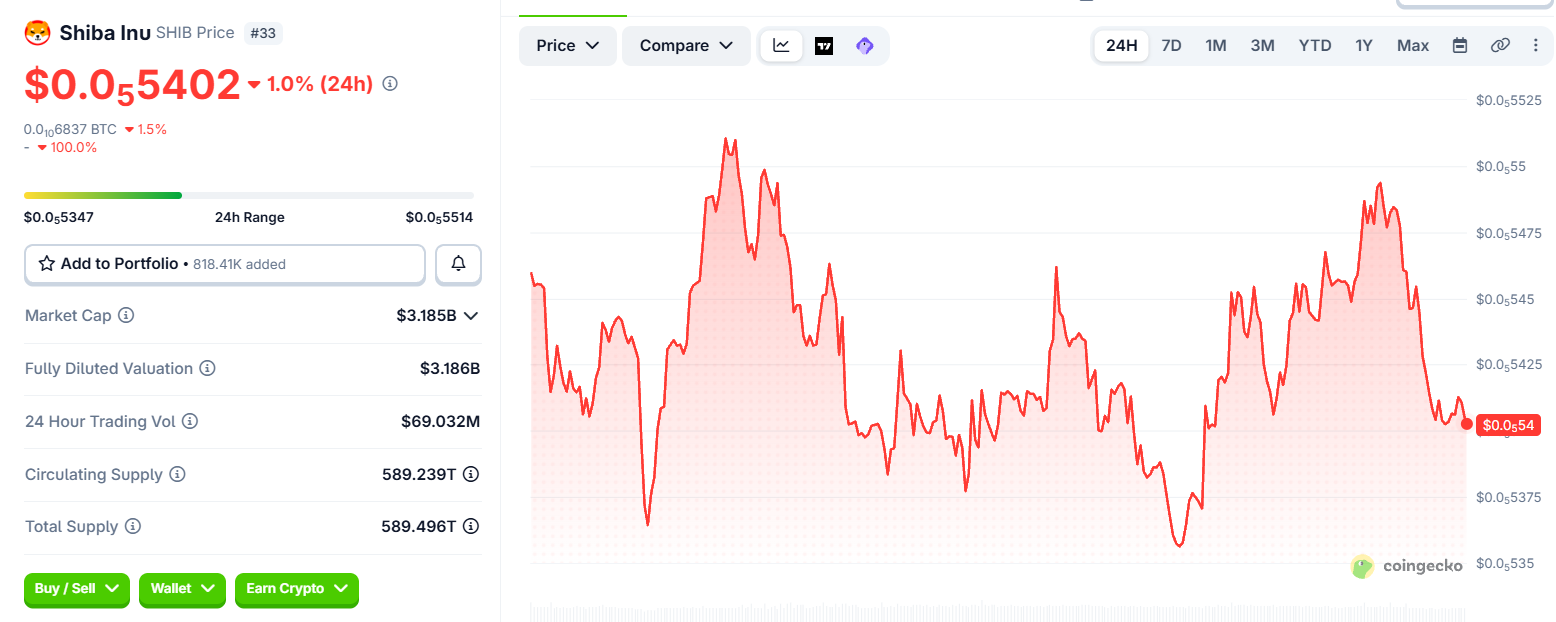Click the red $0.0₅54 current price tag on the chart
Image resolution: width=1556 pixels, height=622 pixels.
click(1508, 425)
